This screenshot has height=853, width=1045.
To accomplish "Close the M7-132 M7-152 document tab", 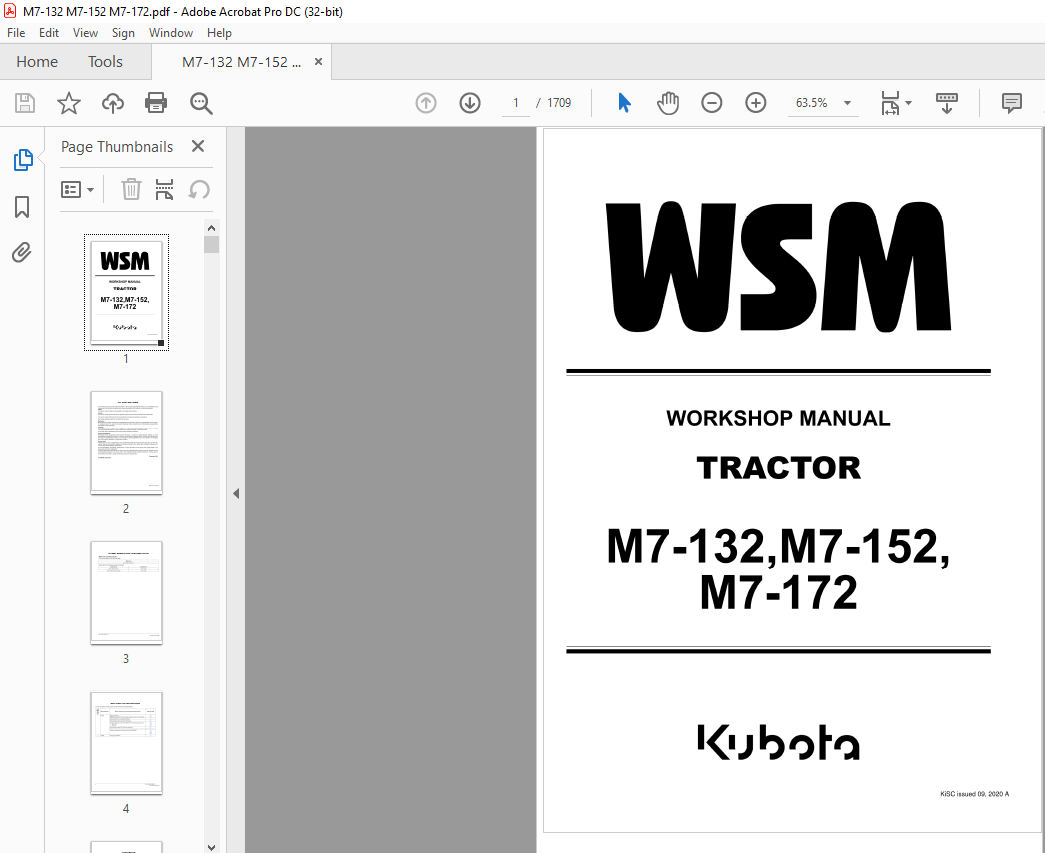I will 319,61.
